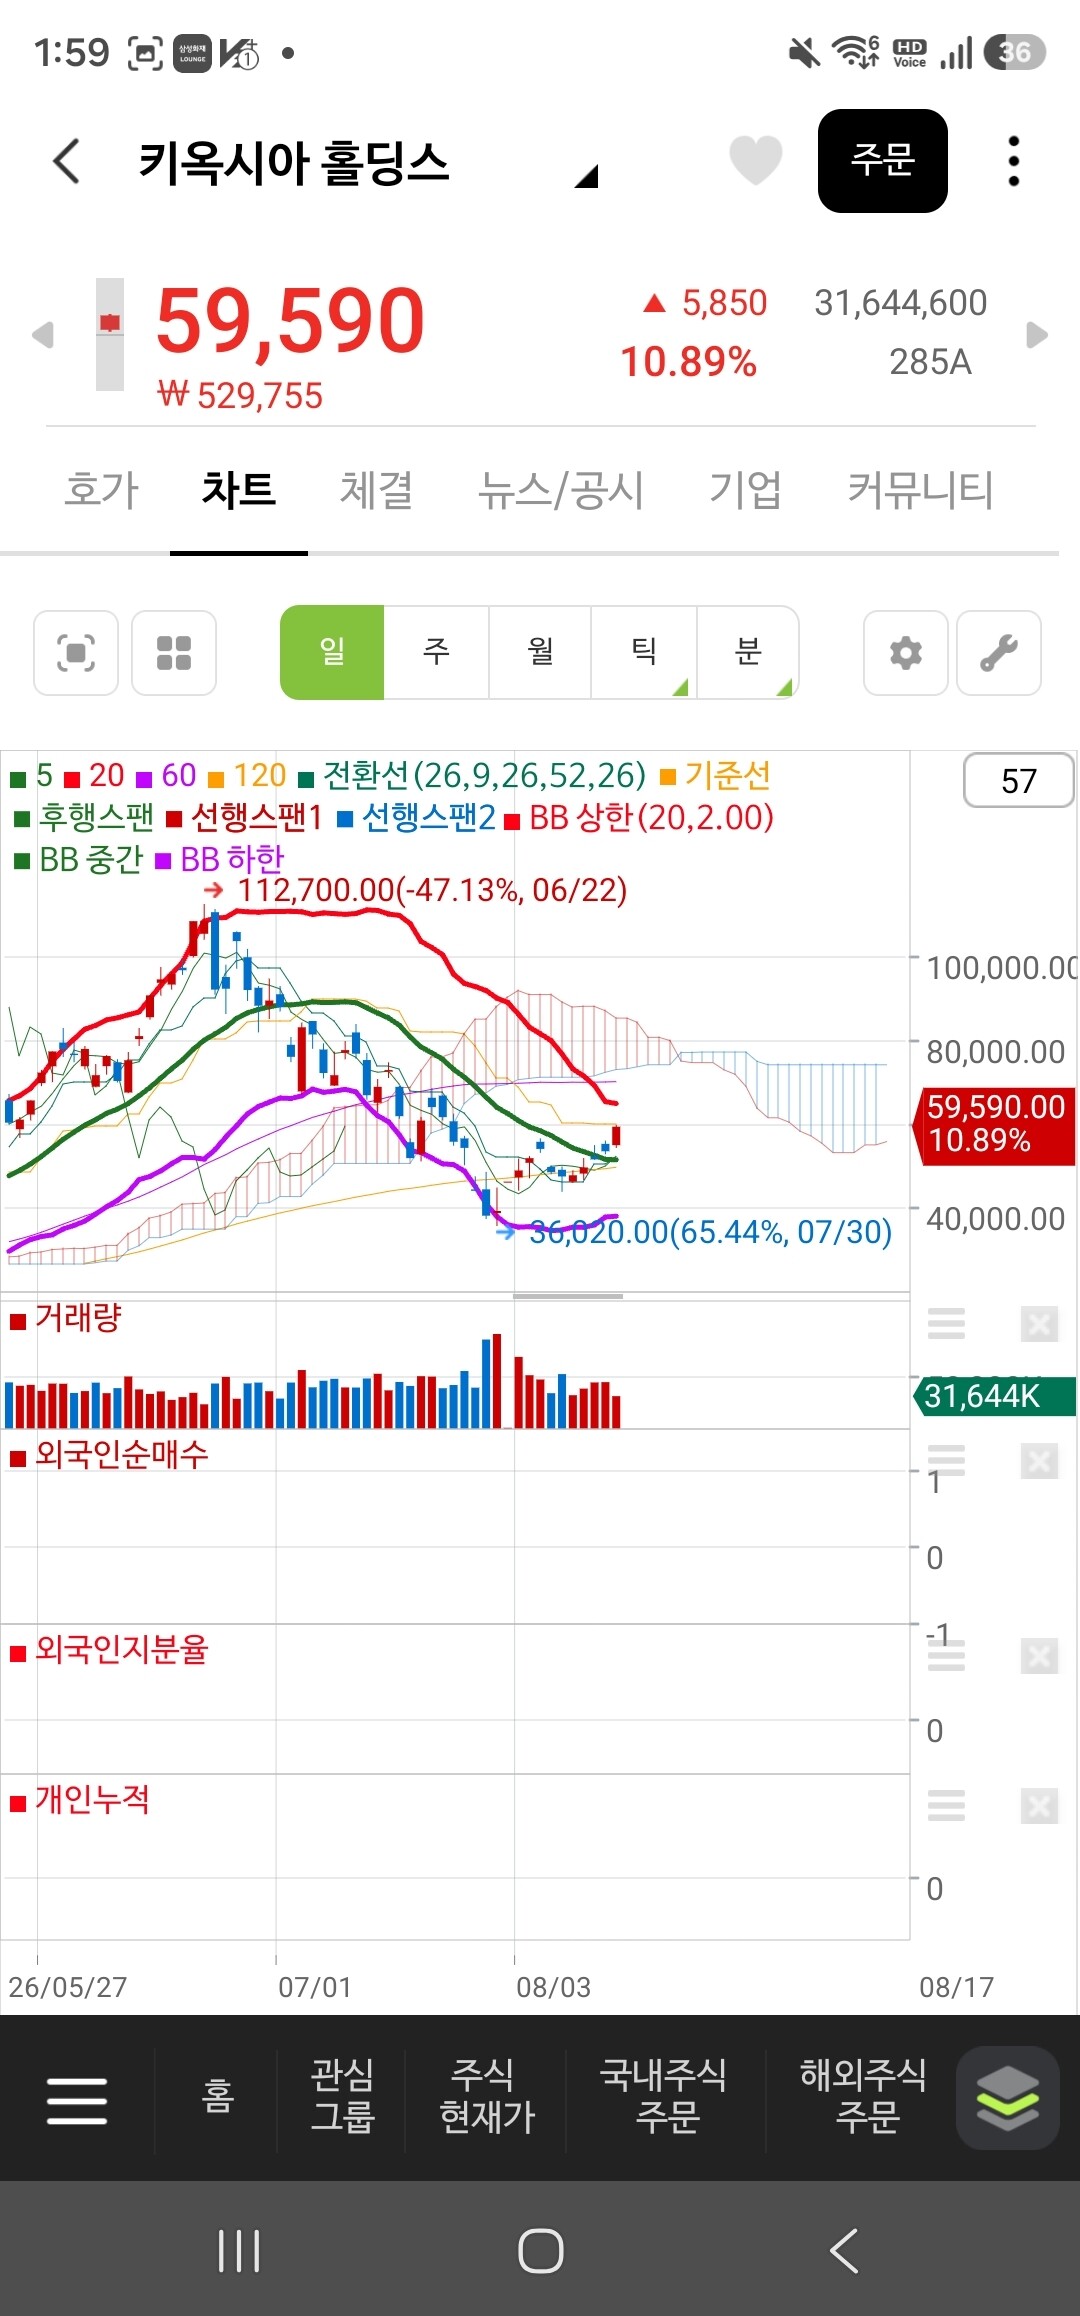
Task: Open the three-dot more options menu
Action: 1013,161
